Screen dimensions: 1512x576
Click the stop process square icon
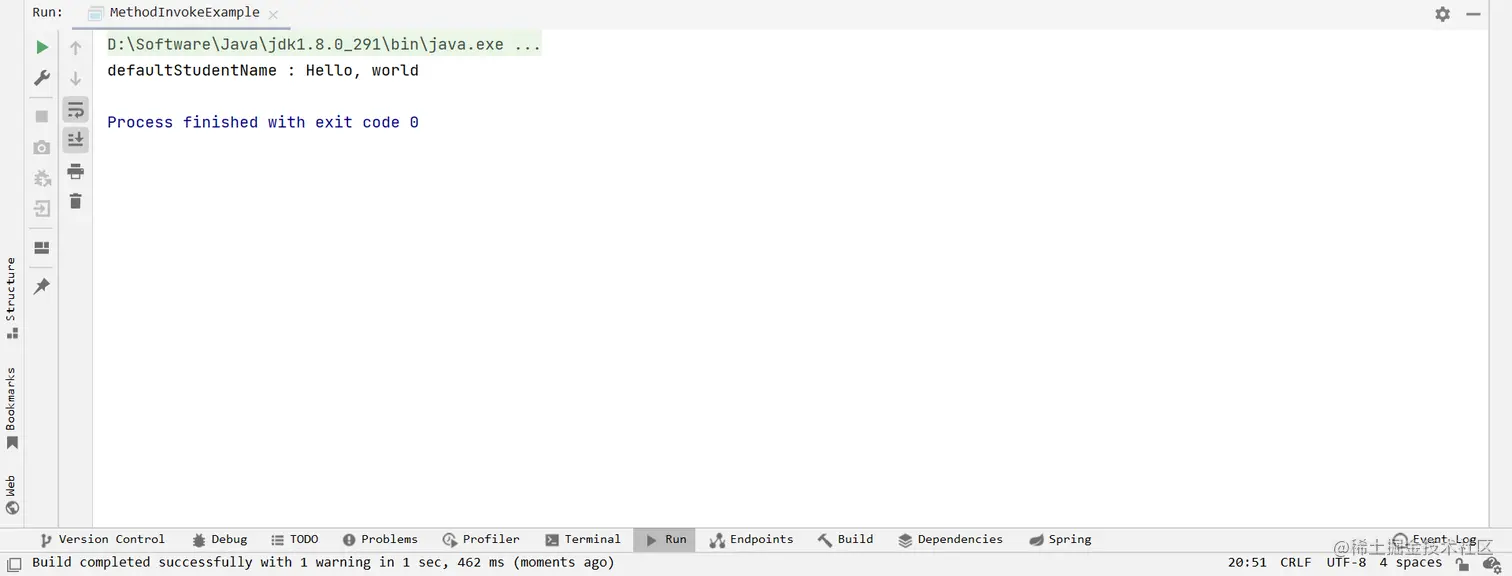click(42, 116)
